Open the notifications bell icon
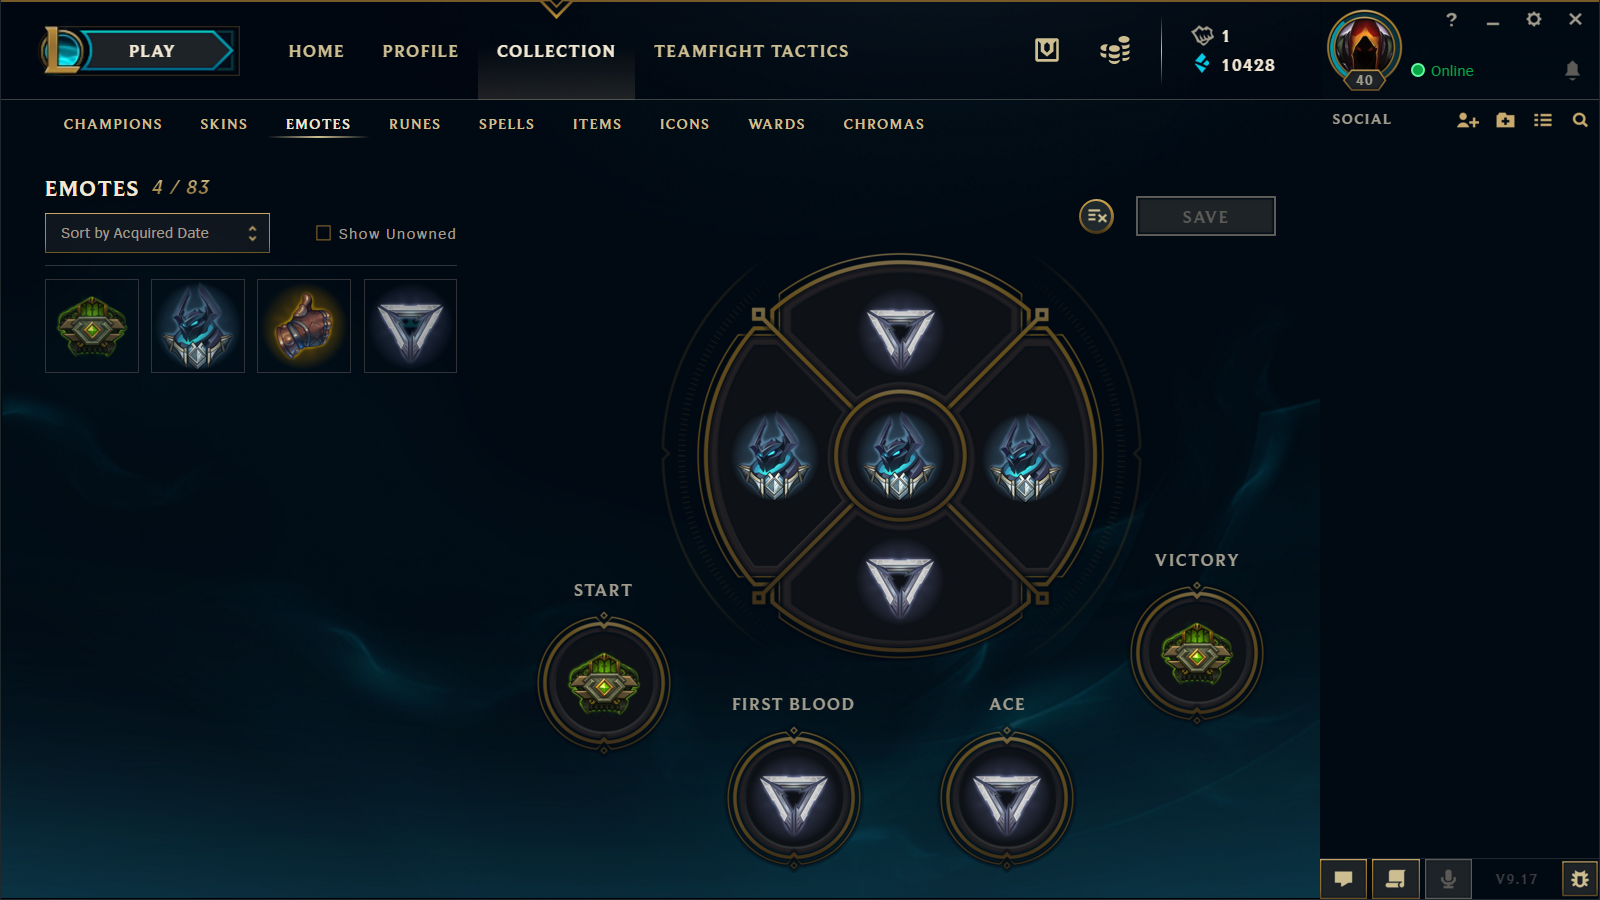This screenshot has height=900, width=1600. coord(1572,70)
